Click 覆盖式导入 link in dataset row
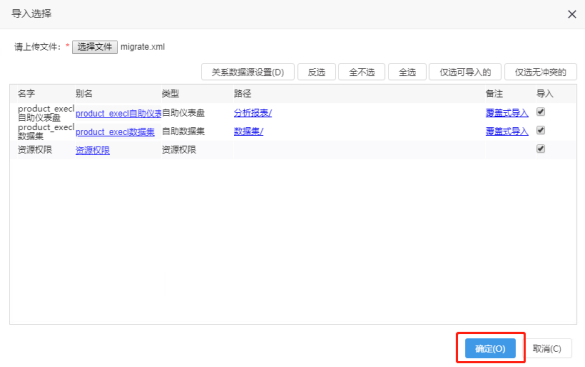The width and height of the screenshot is (585, 367). [x=507, y=132]
